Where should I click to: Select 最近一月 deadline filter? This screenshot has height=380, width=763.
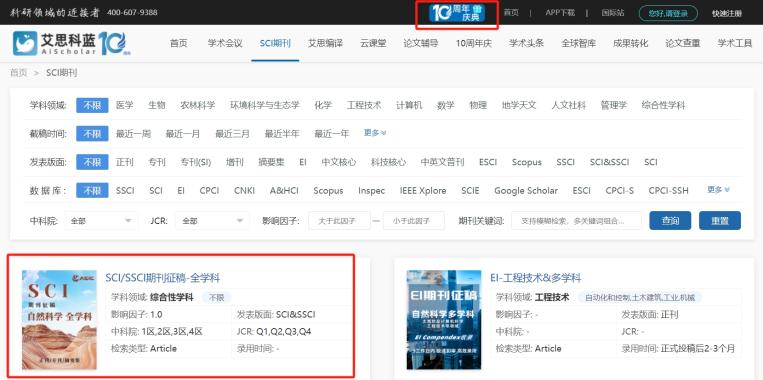click(x=182, y=134)
